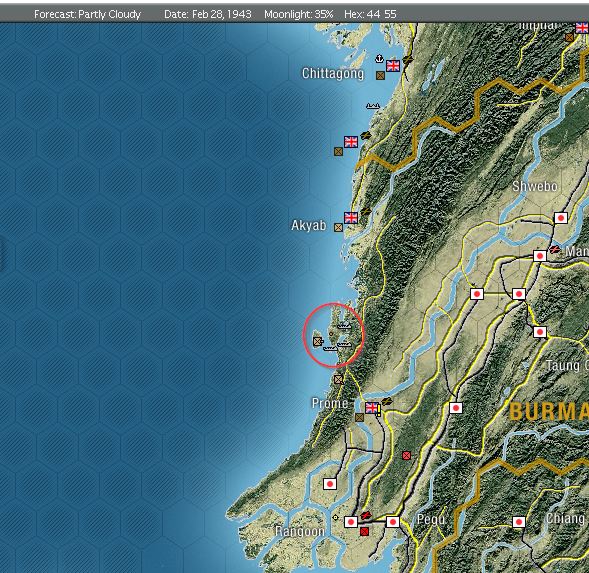Open the Japanese flag base north of Taung label
The width and height of the screenshot is (589, 573).
click(x=540, y=332)
